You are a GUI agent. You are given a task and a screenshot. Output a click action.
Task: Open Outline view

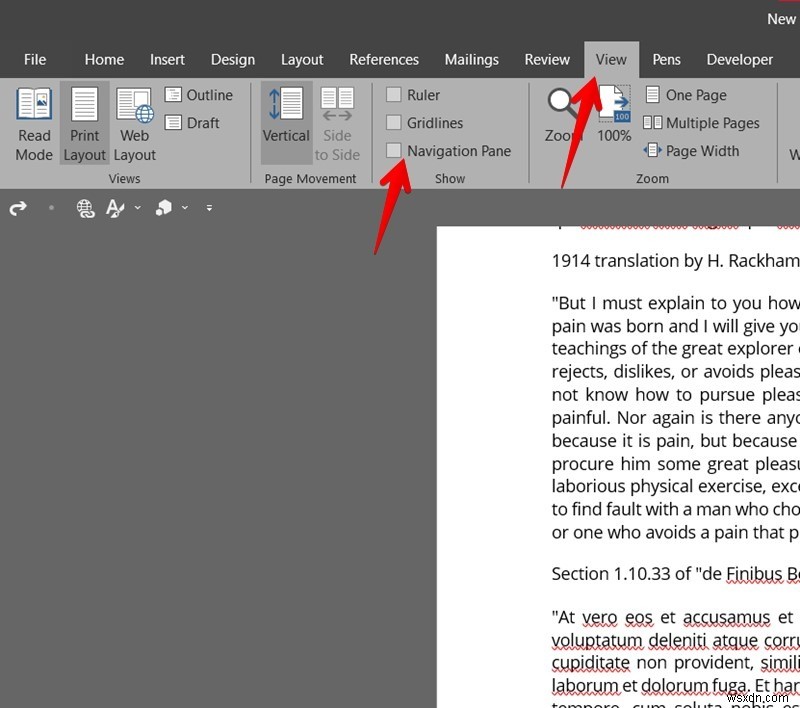tap(199, 95)
